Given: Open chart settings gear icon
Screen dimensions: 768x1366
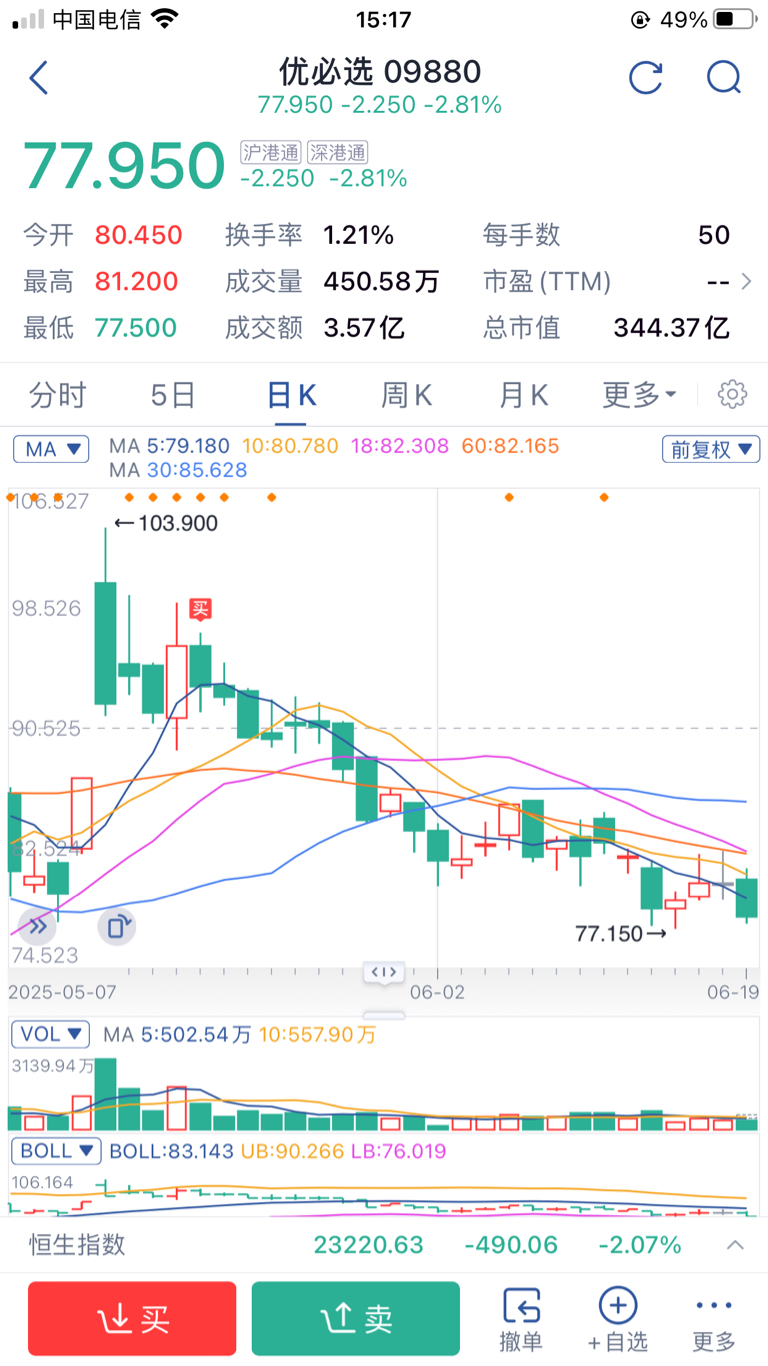Looking at the screenshot, I should click(x=733, y=395).
